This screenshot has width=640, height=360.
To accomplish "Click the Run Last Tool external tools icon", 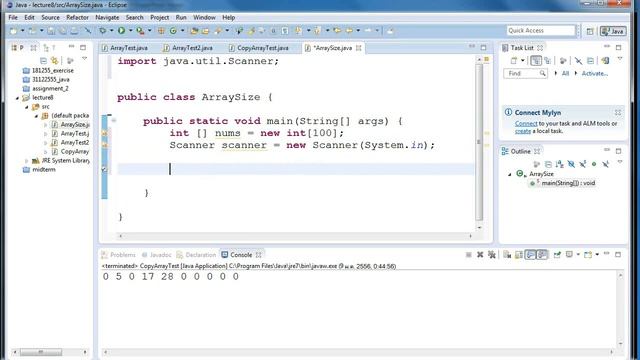I will pos(140,31).
